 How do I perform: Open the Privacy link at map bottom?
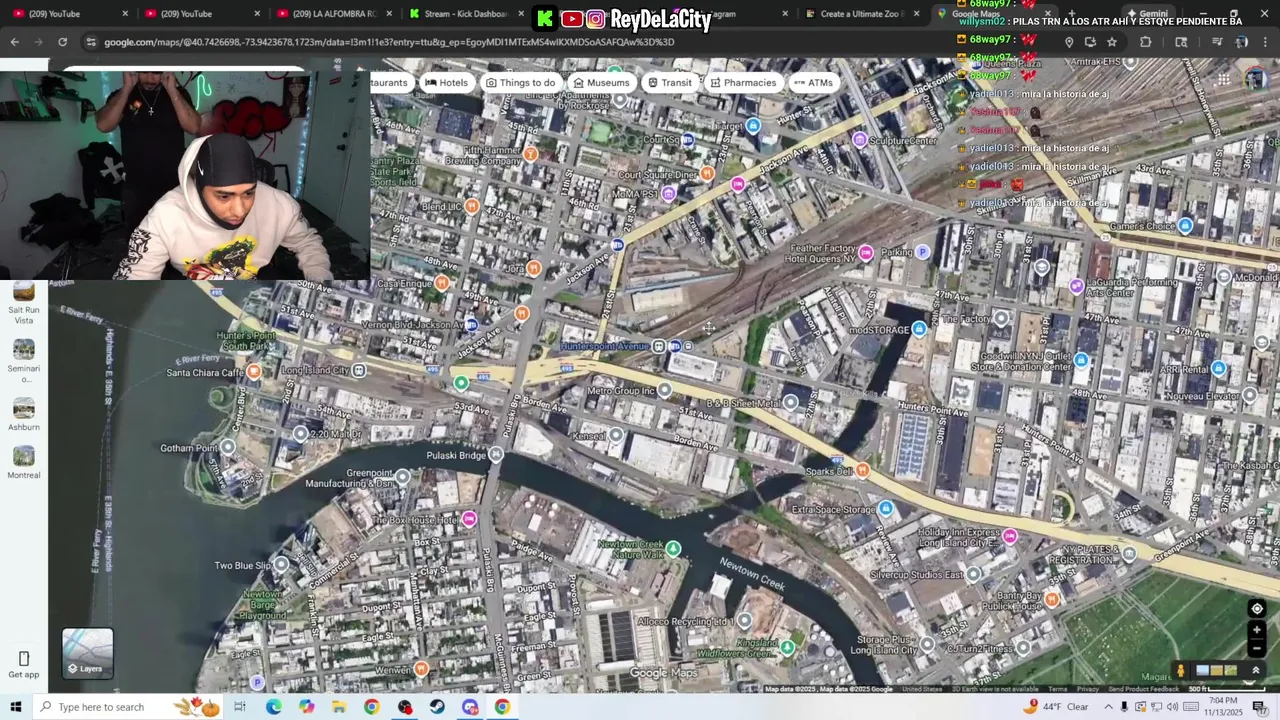point(1087,689)
